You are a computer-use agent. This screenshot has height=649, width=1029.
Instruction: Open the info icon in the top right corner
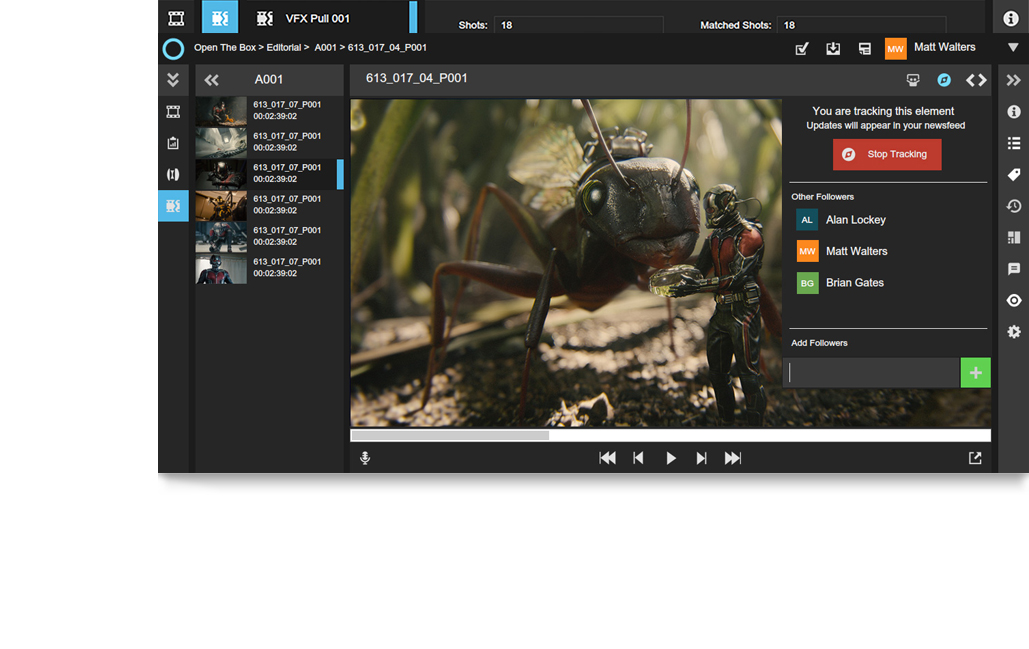pos(1011,18)
